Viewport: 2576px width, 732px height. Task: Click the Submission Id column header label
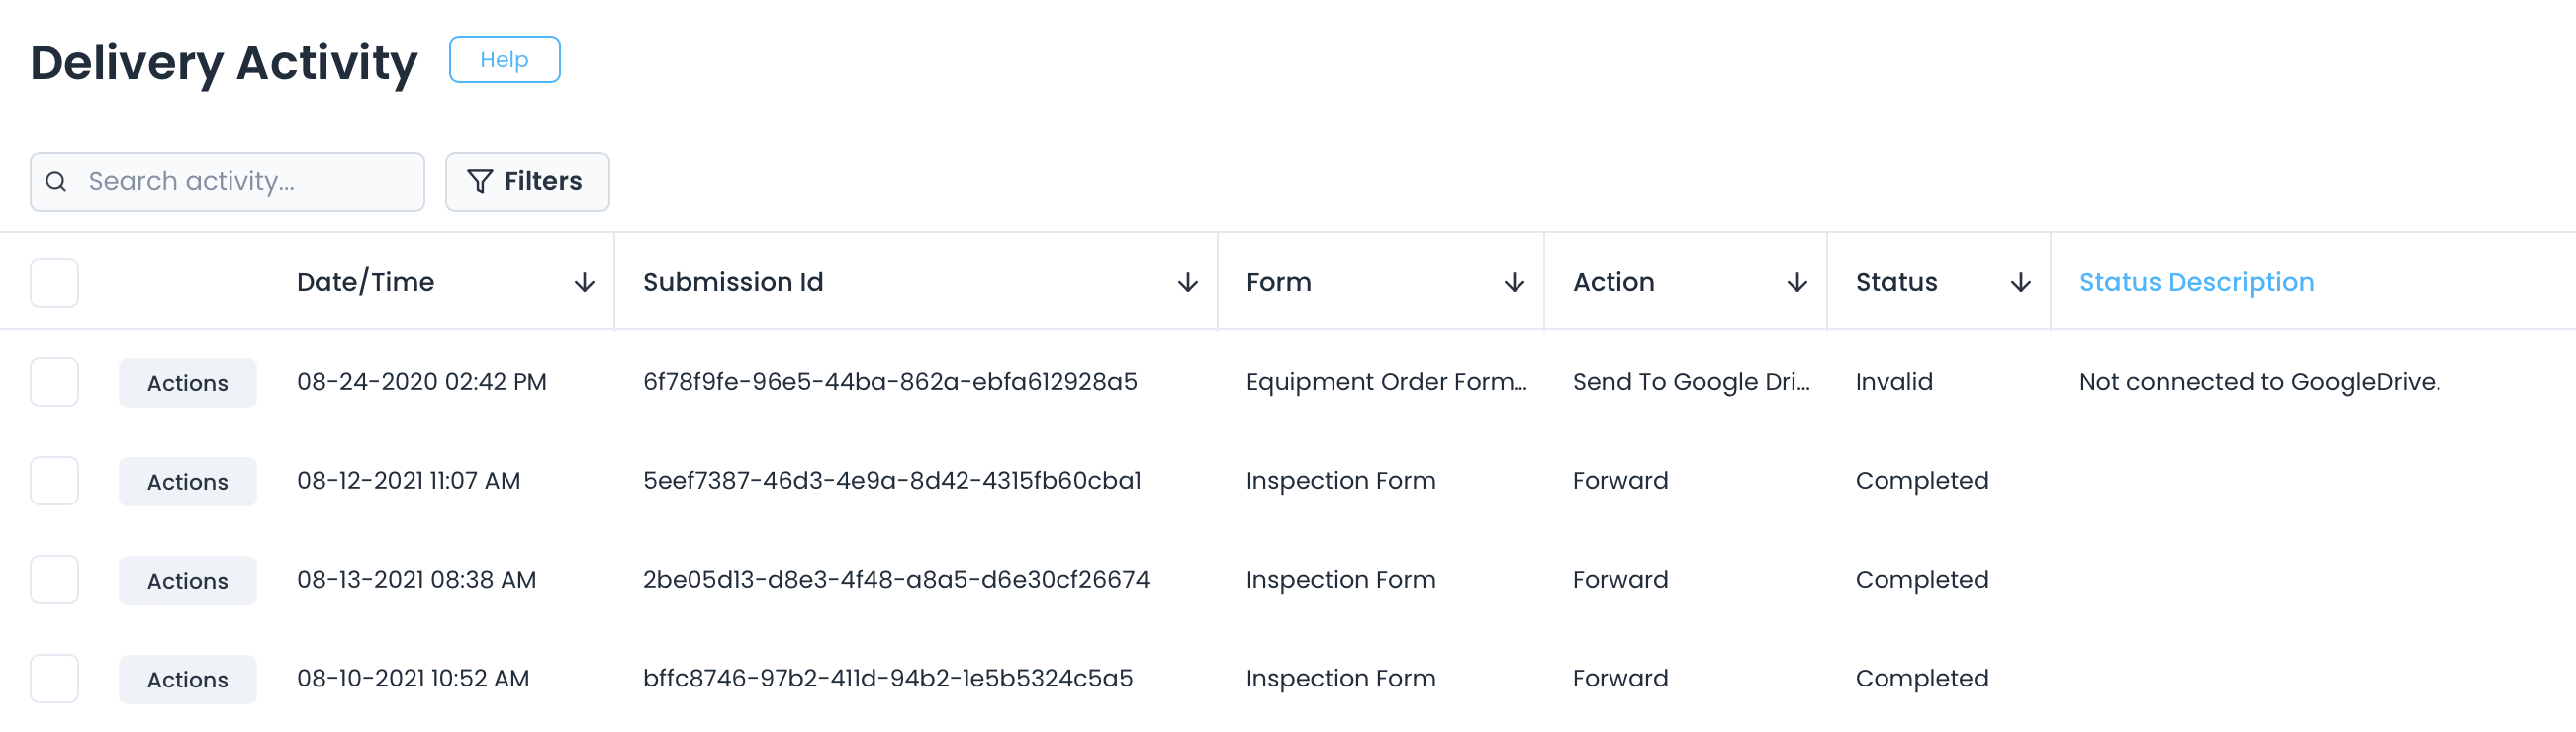coord(733,282)
